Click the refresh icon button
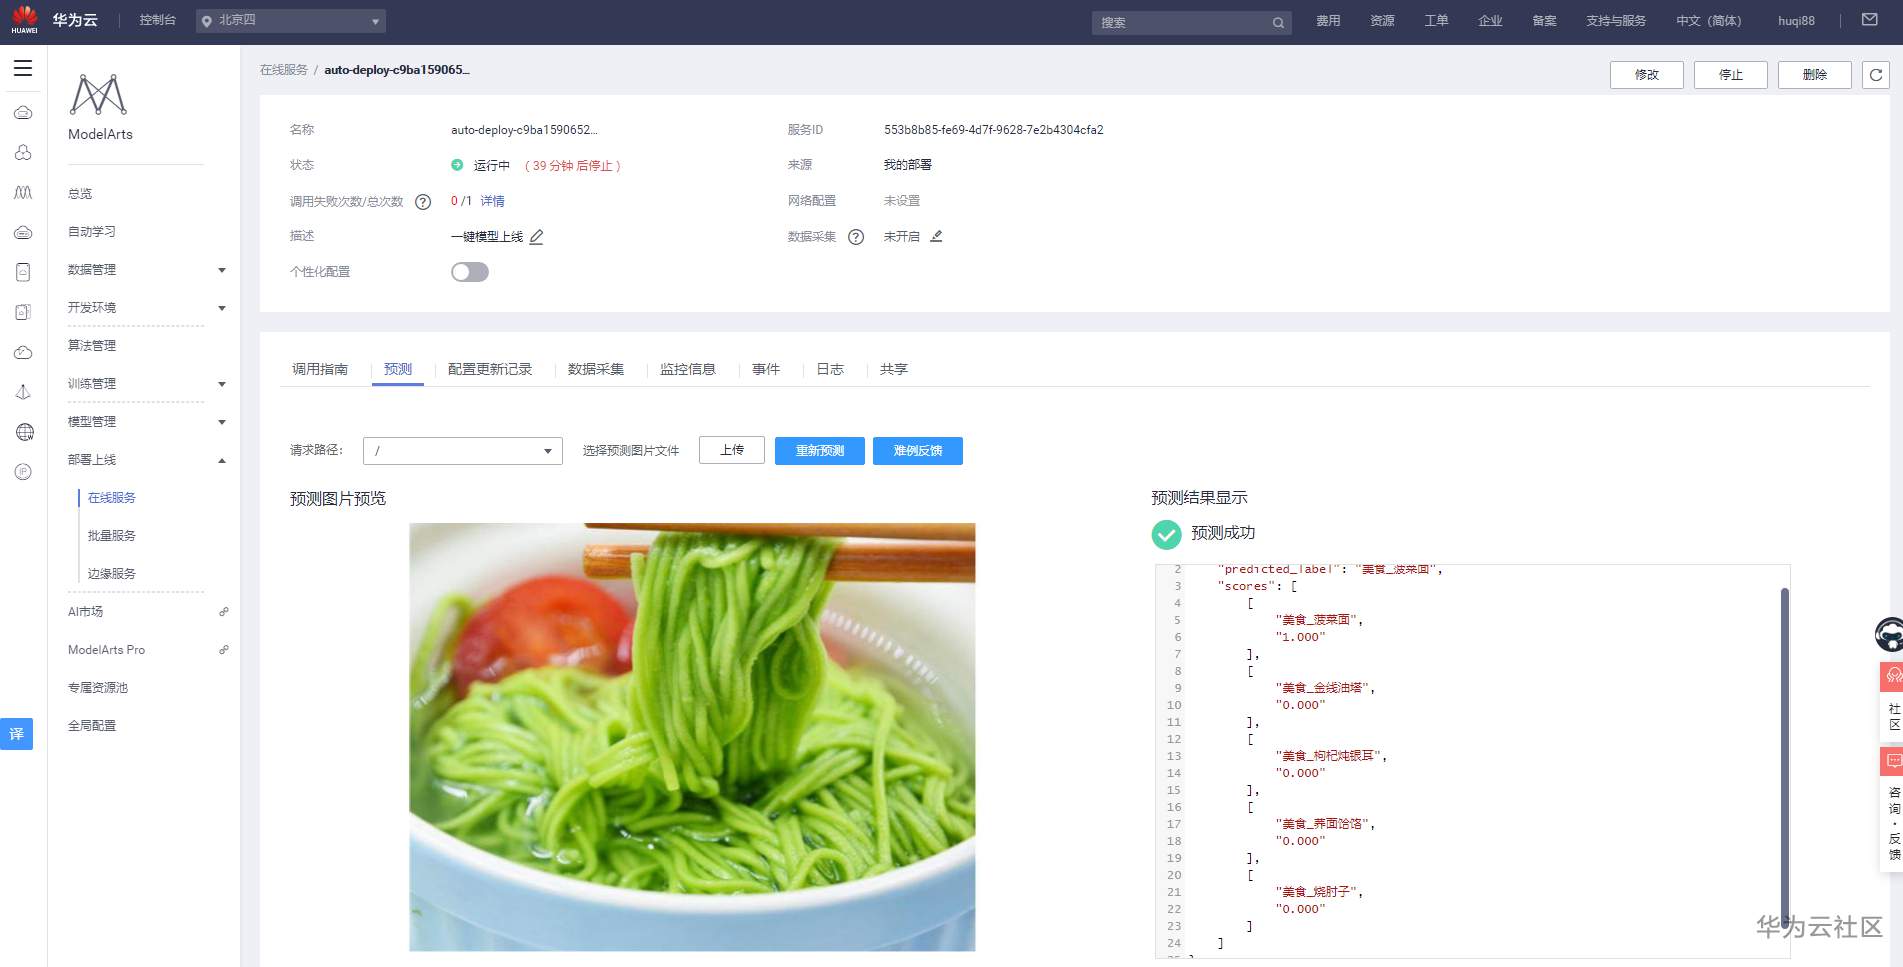The width and height of the screenshot is (1903, 967). point(1876,75)
